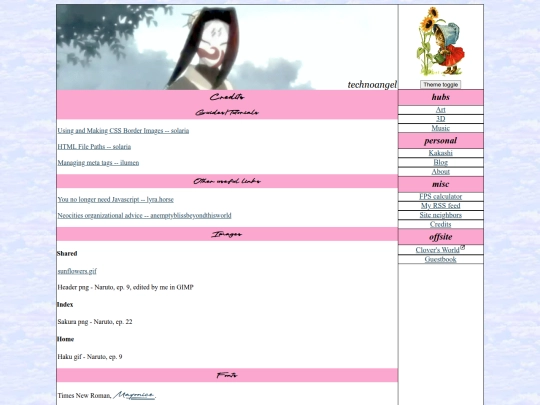The width and height of the screenshot is (540, 405).
Task: Click the Theme toggle button
Action: (x=440, y=85)
